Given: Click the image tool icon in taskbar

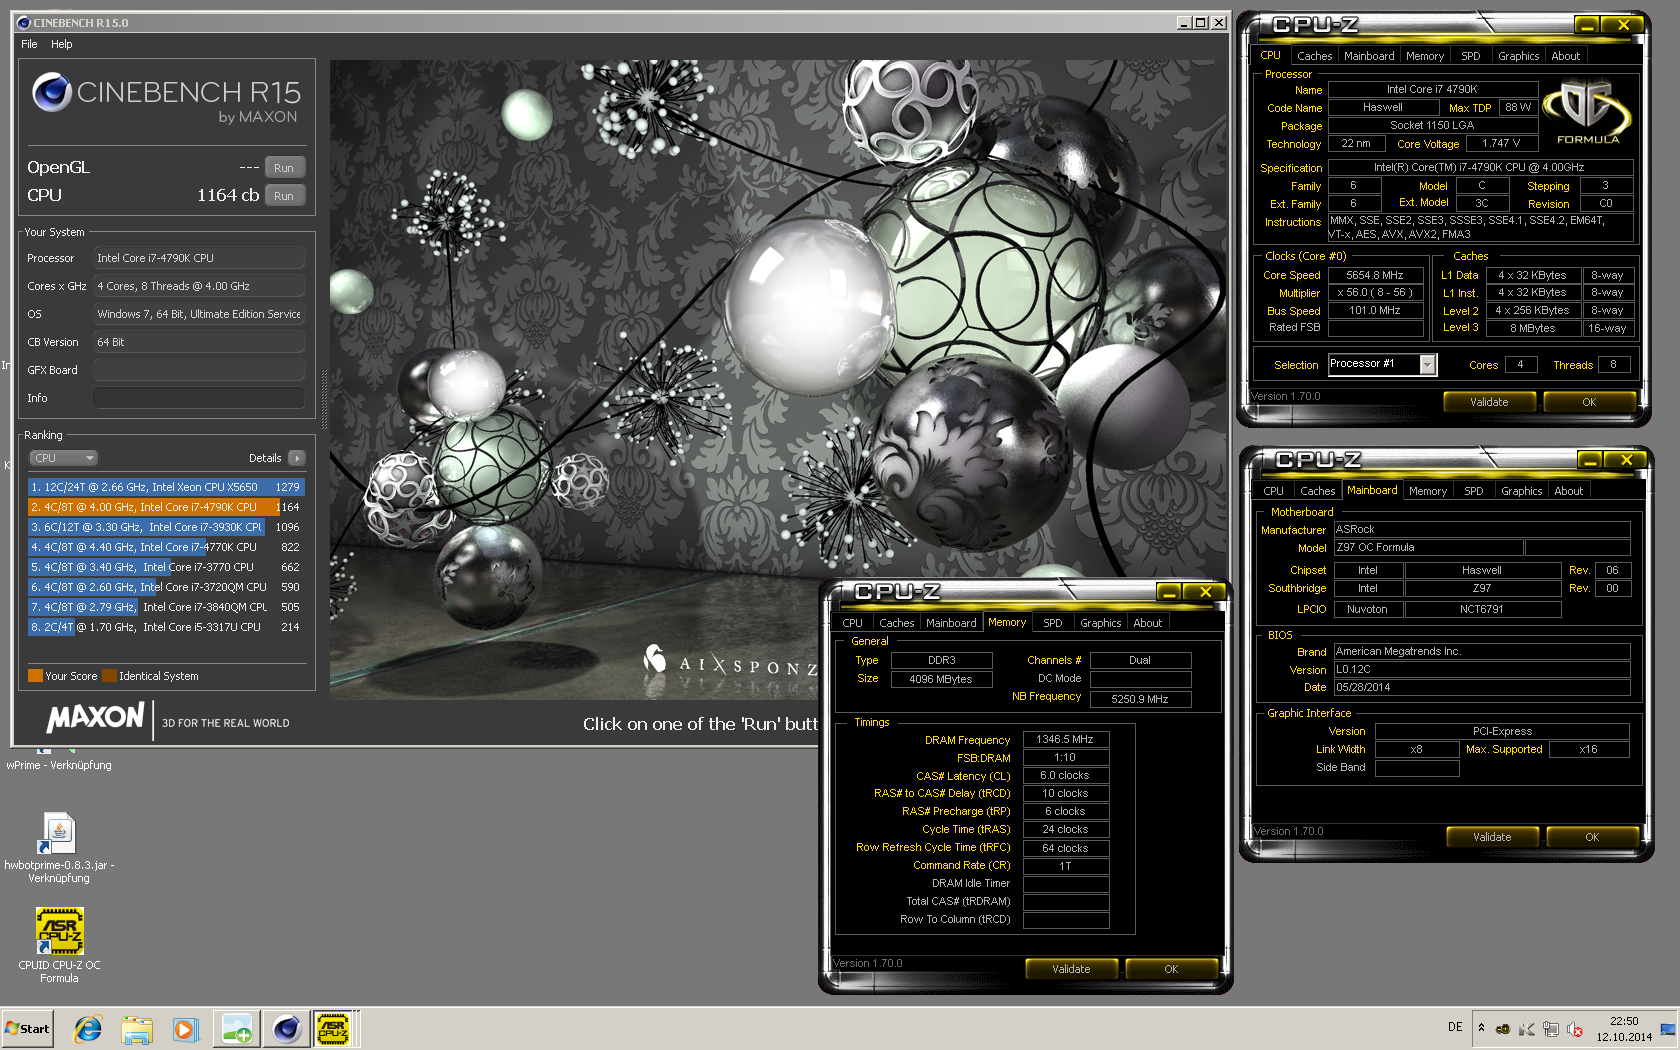Looking at the screenshot, I should (x=238, y=1028).
